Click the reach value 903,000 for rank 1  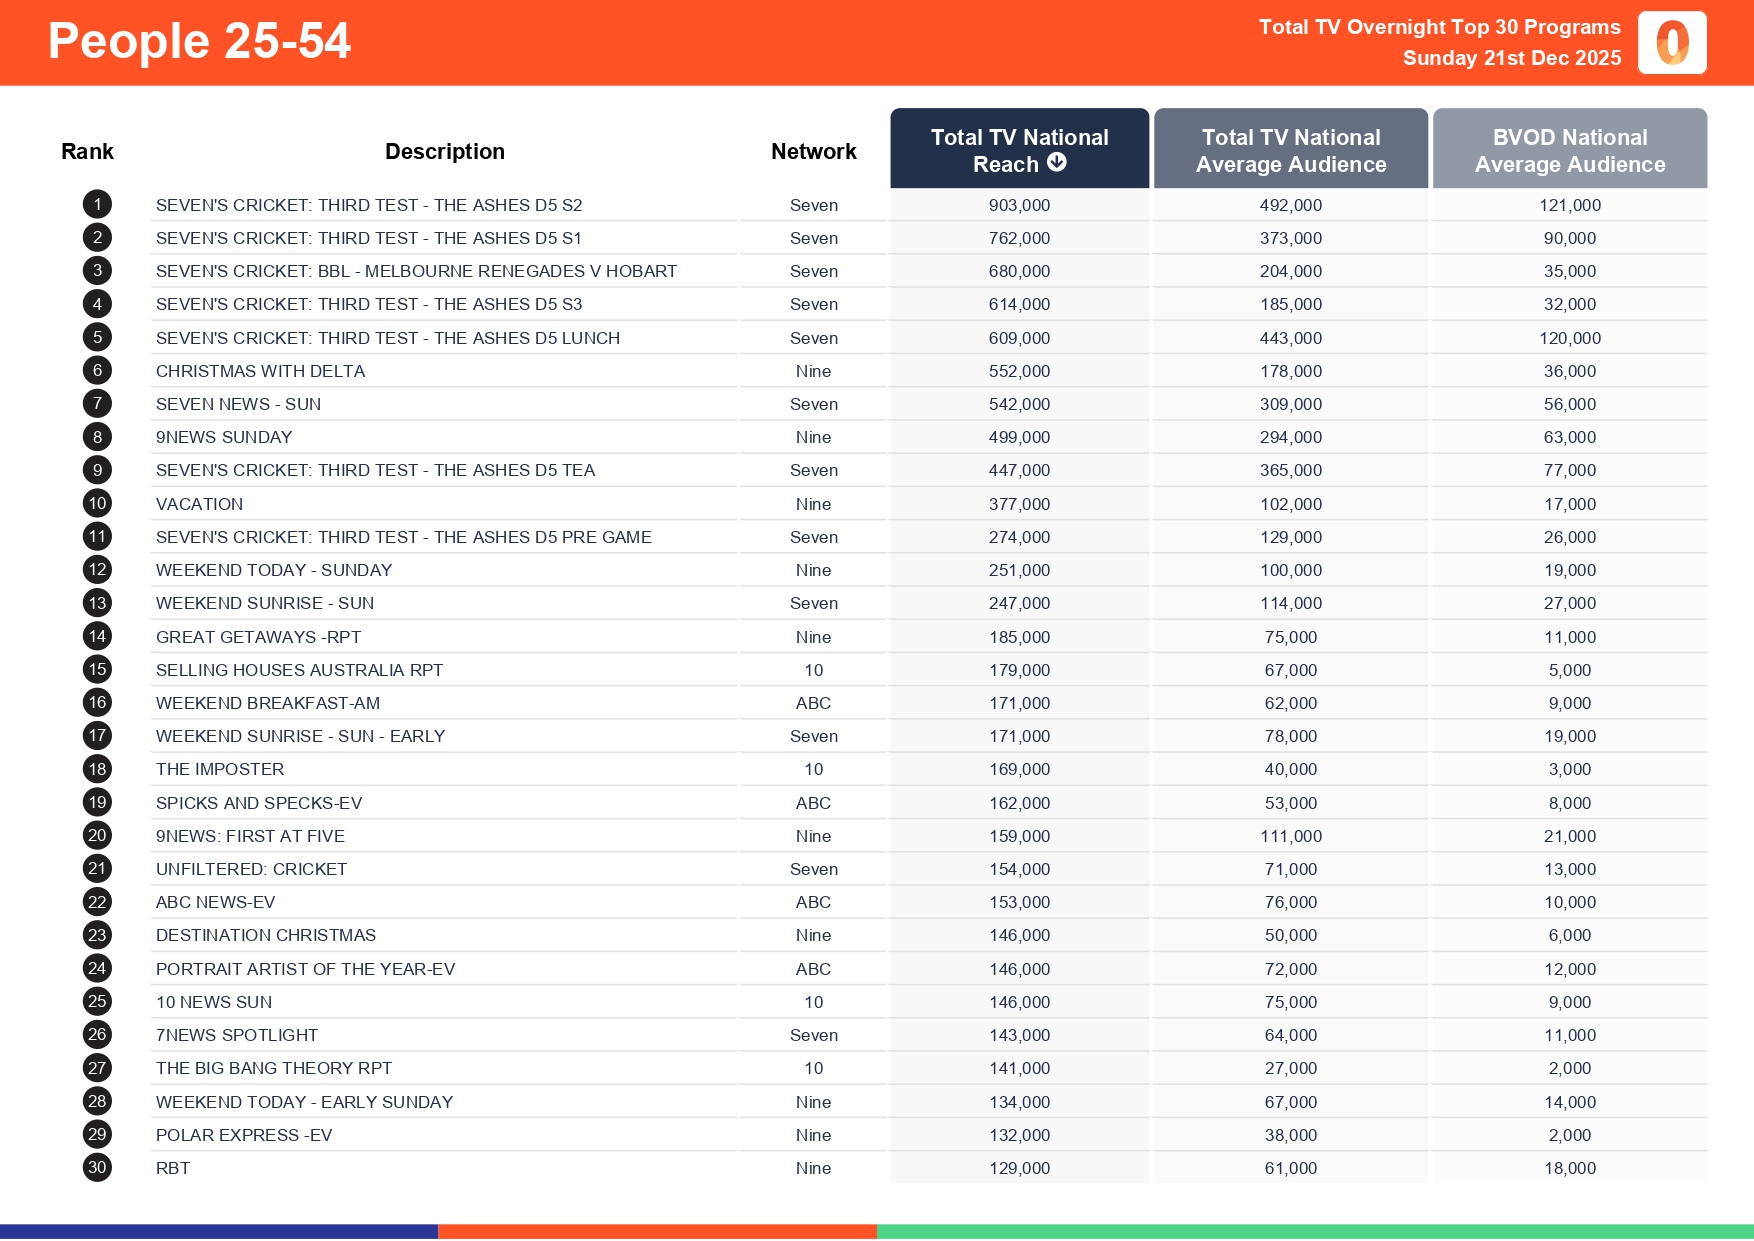1019,204
